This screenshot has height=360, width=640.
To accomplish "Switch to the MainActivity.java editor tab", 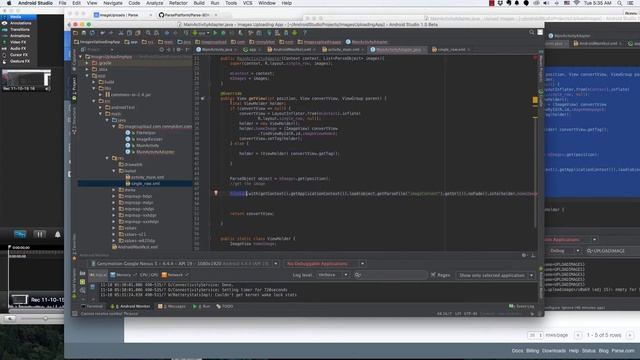I will [217, 49].
